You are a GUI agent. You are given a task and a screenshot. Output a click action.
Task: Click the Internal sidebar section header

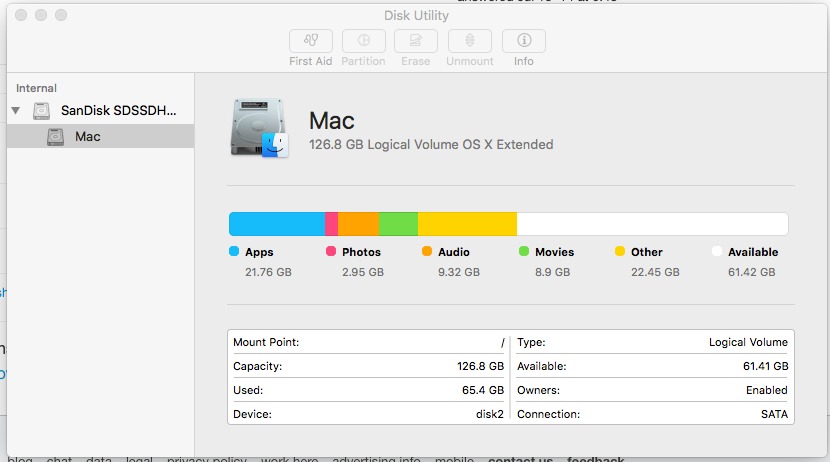click(x=36, y=88)
